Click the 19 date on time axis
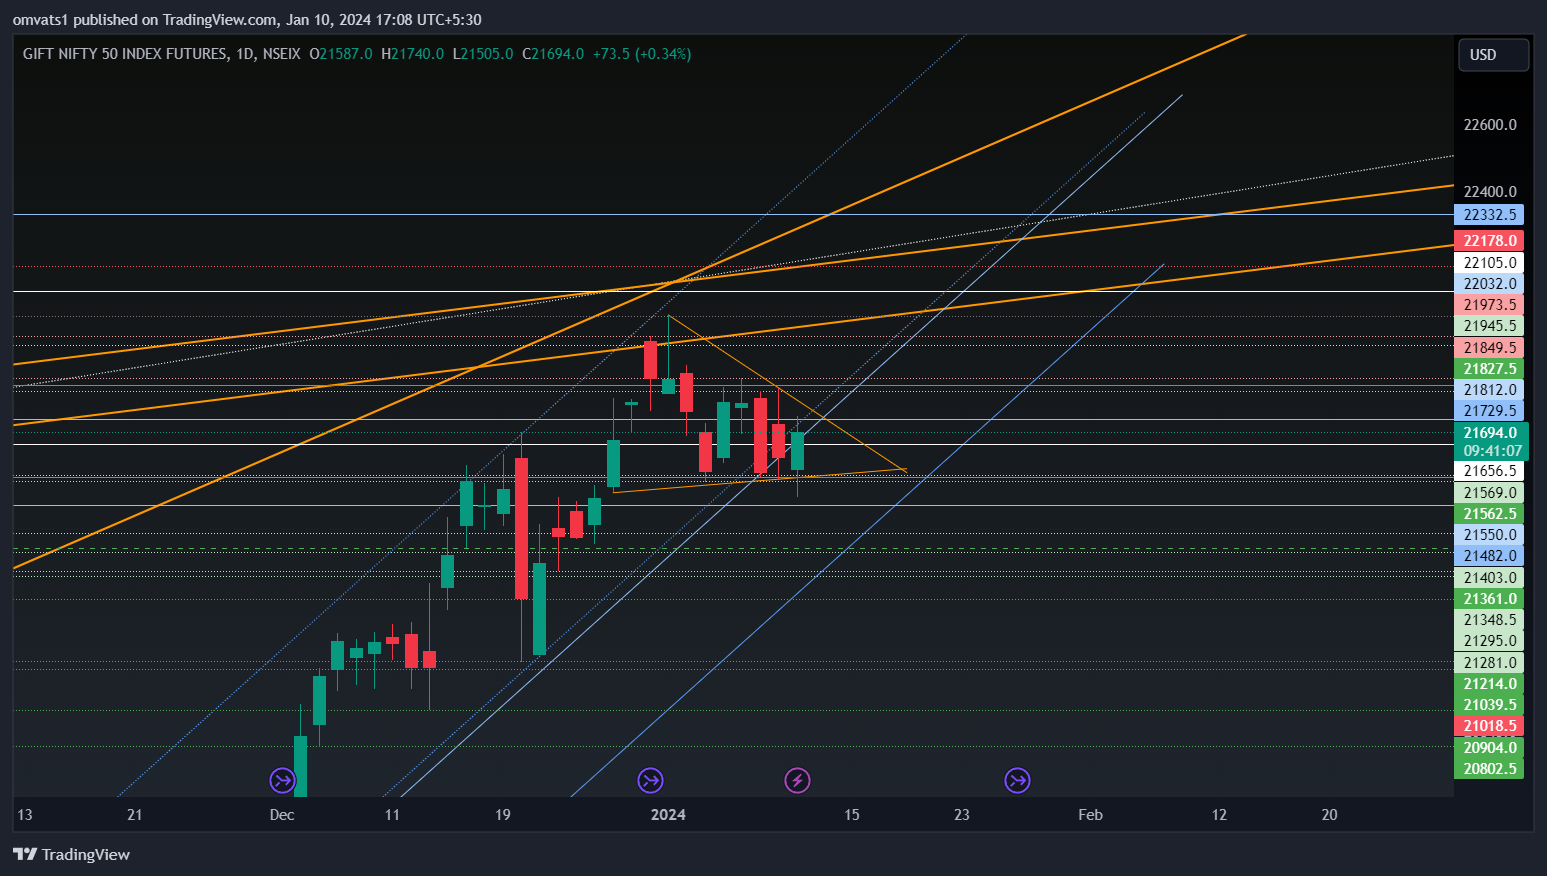Image resolution: width=1547 pixels, height=876 pixels. click(503, 815)
